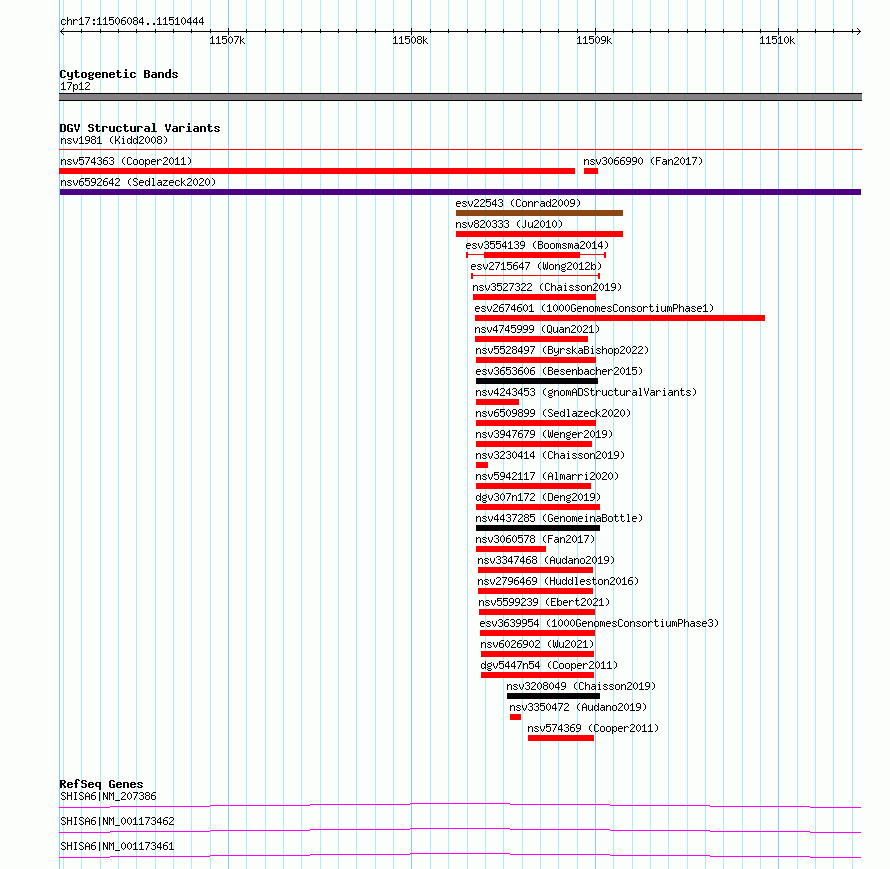Select the nsv5599239 (Ebert2021) label
Viewport: 890px width, 869px height.
[x=544, y=602]
